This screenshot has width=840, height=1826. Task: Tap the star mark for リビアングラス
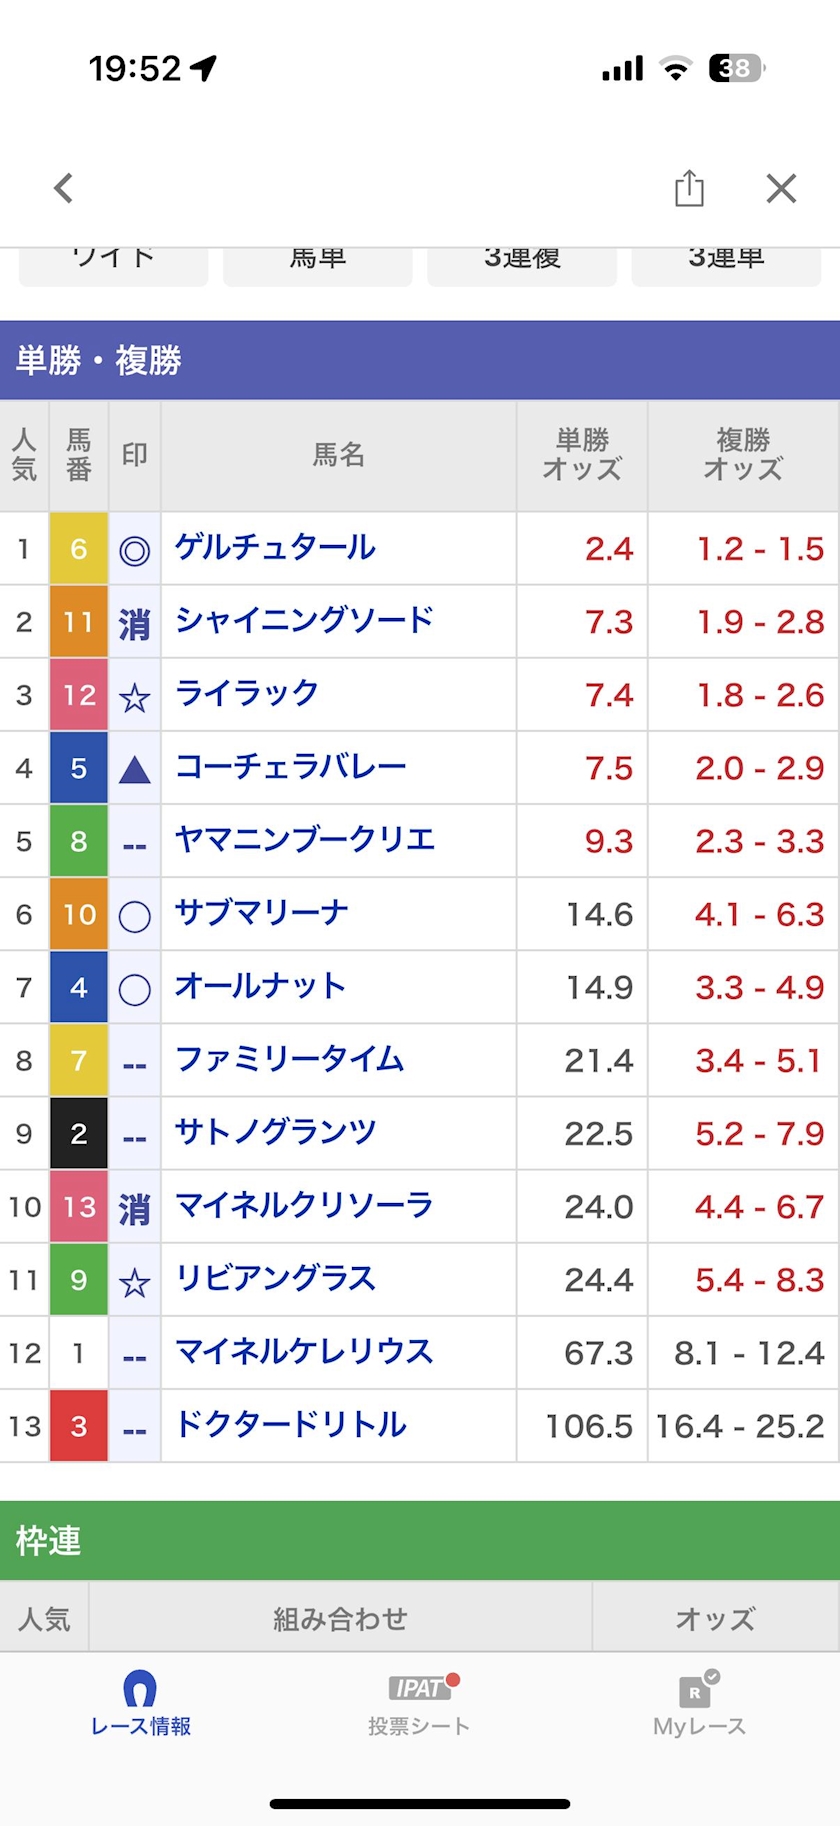click(135, 1282)
